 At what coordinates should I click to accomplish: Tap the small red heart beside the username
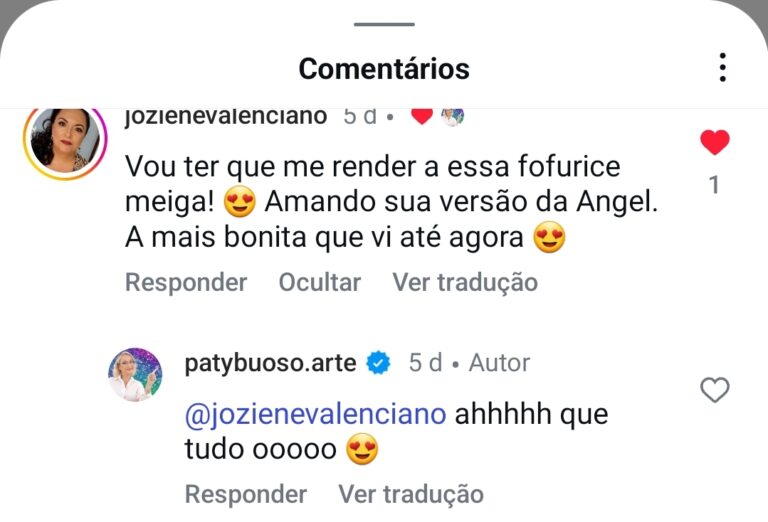coord(422,116)
